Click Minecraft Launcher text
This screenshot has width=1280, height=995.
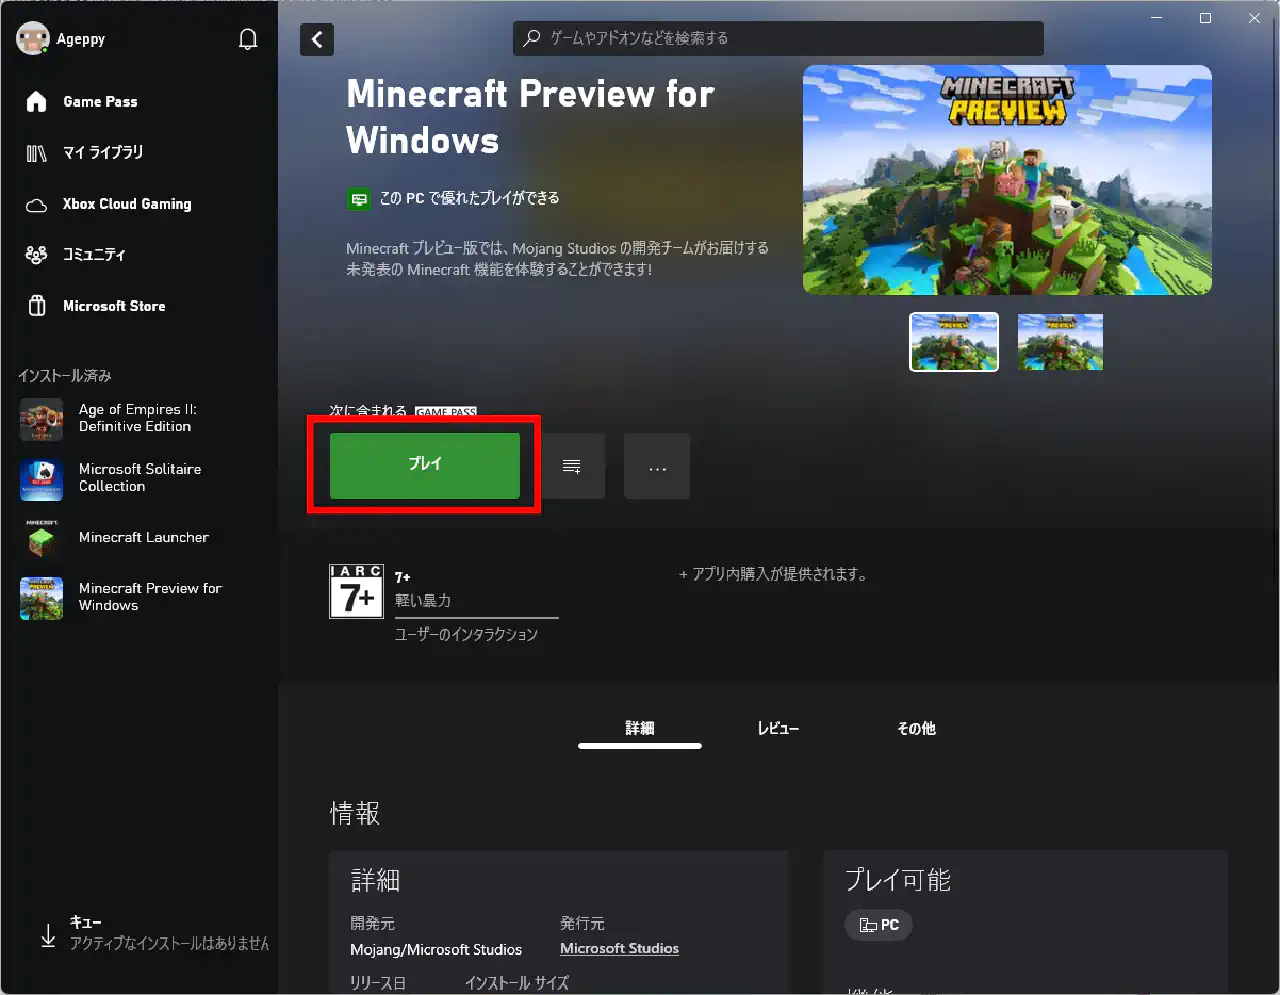pyautogui.click(x=144, y=537)
